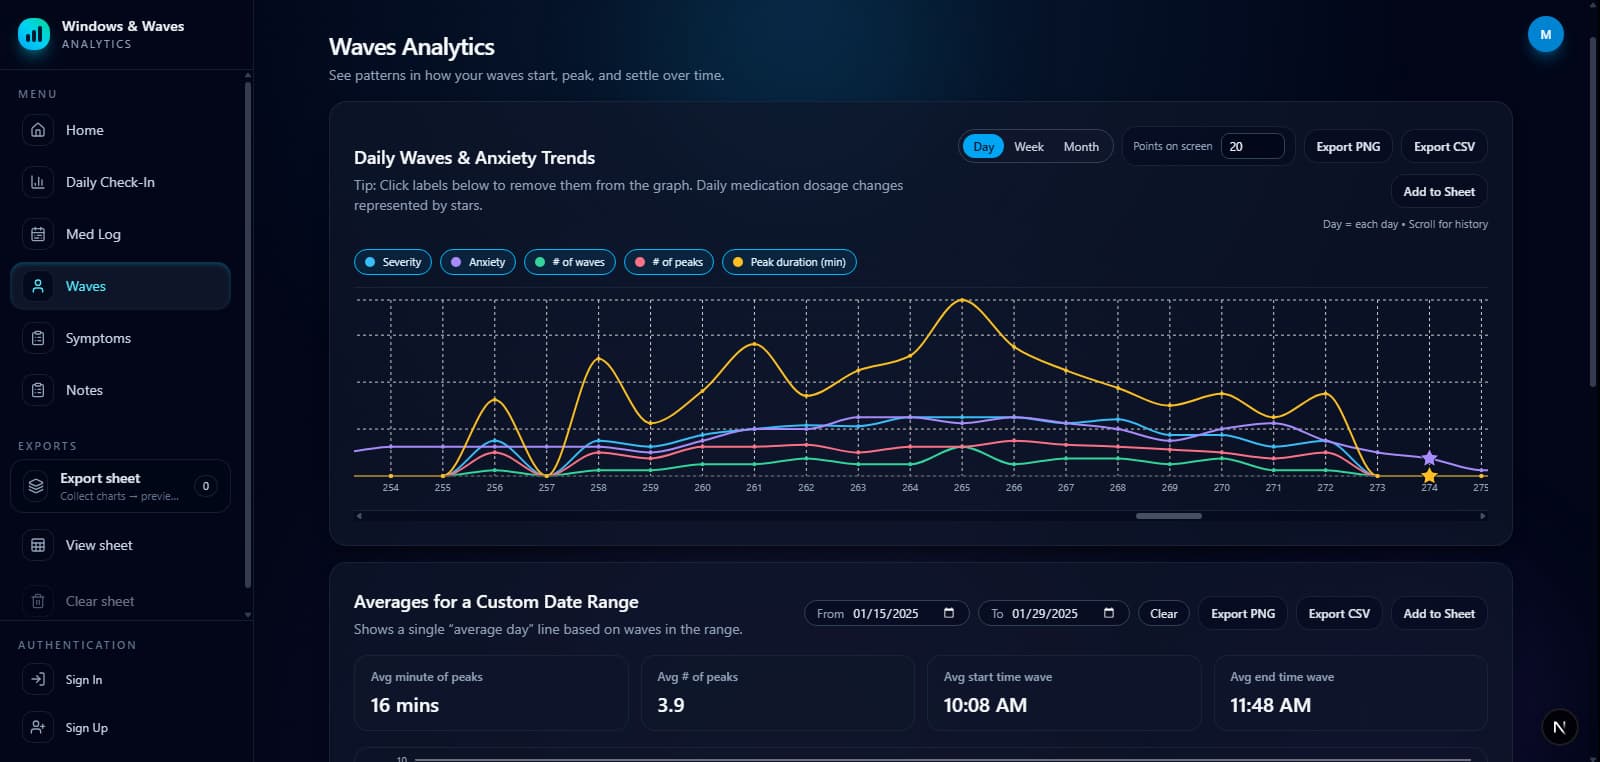Screen dimensions: 1600x762
Task: Switch trends view to Week
Action: [1029, 146]
